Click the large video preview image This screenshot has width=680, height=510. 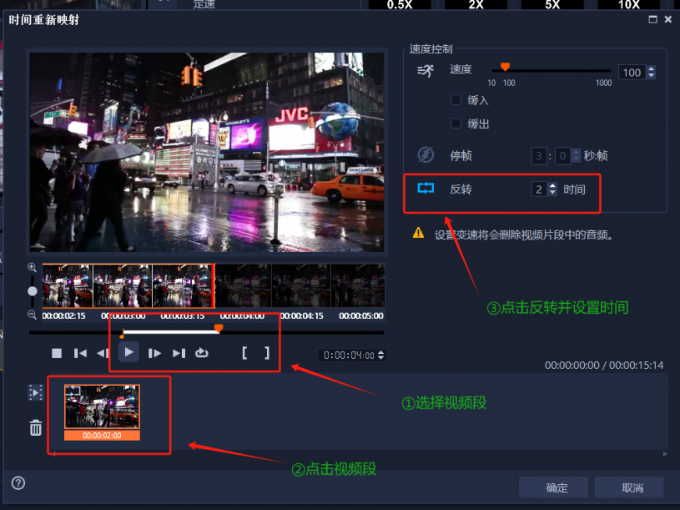[x=207, y=152]
